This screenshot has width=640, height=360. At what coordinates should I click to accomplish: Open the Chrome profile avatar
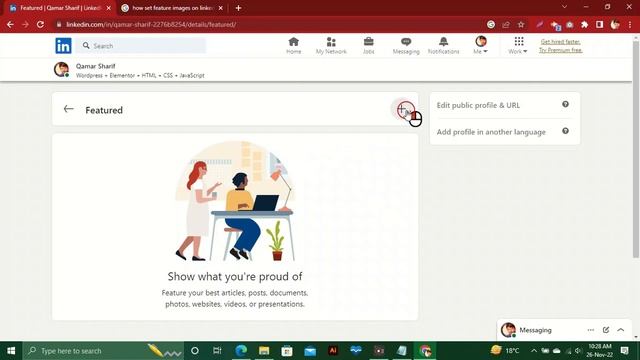click(x=615, y=24)
